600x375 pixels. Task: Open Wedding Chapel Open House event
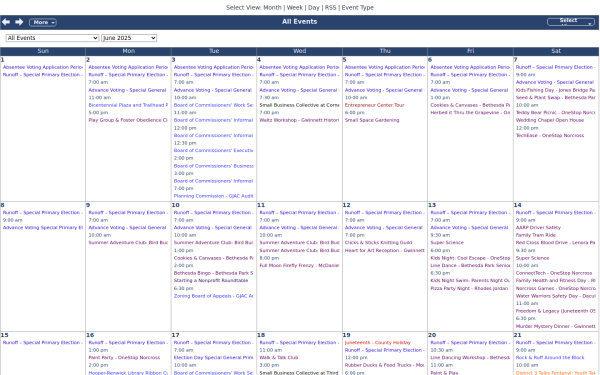pyautogui.click(x=549, y=120)
